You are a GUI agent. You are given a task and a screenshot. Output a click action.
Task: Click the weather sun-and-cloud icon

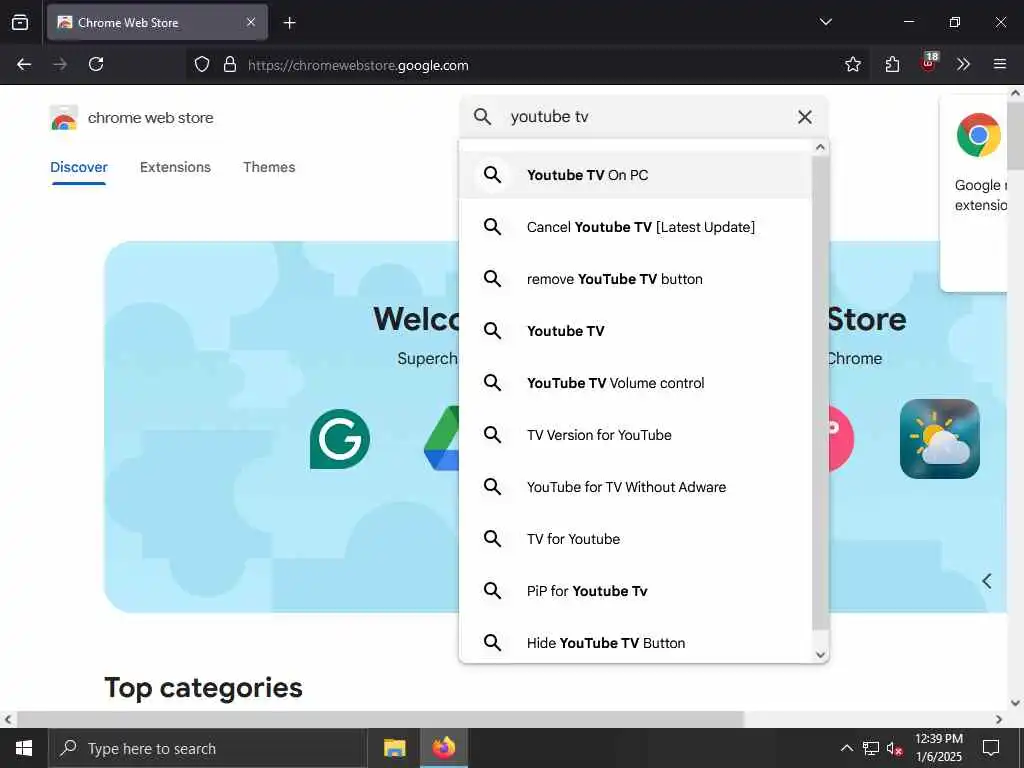coord(939,439)
